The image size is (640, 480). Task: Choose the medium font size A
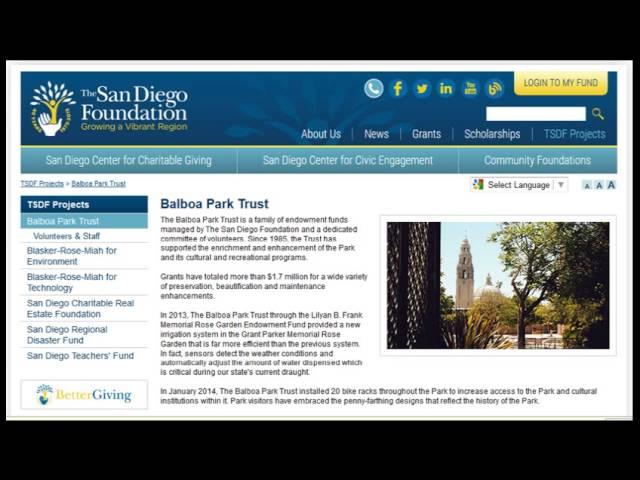coord(599,185)
